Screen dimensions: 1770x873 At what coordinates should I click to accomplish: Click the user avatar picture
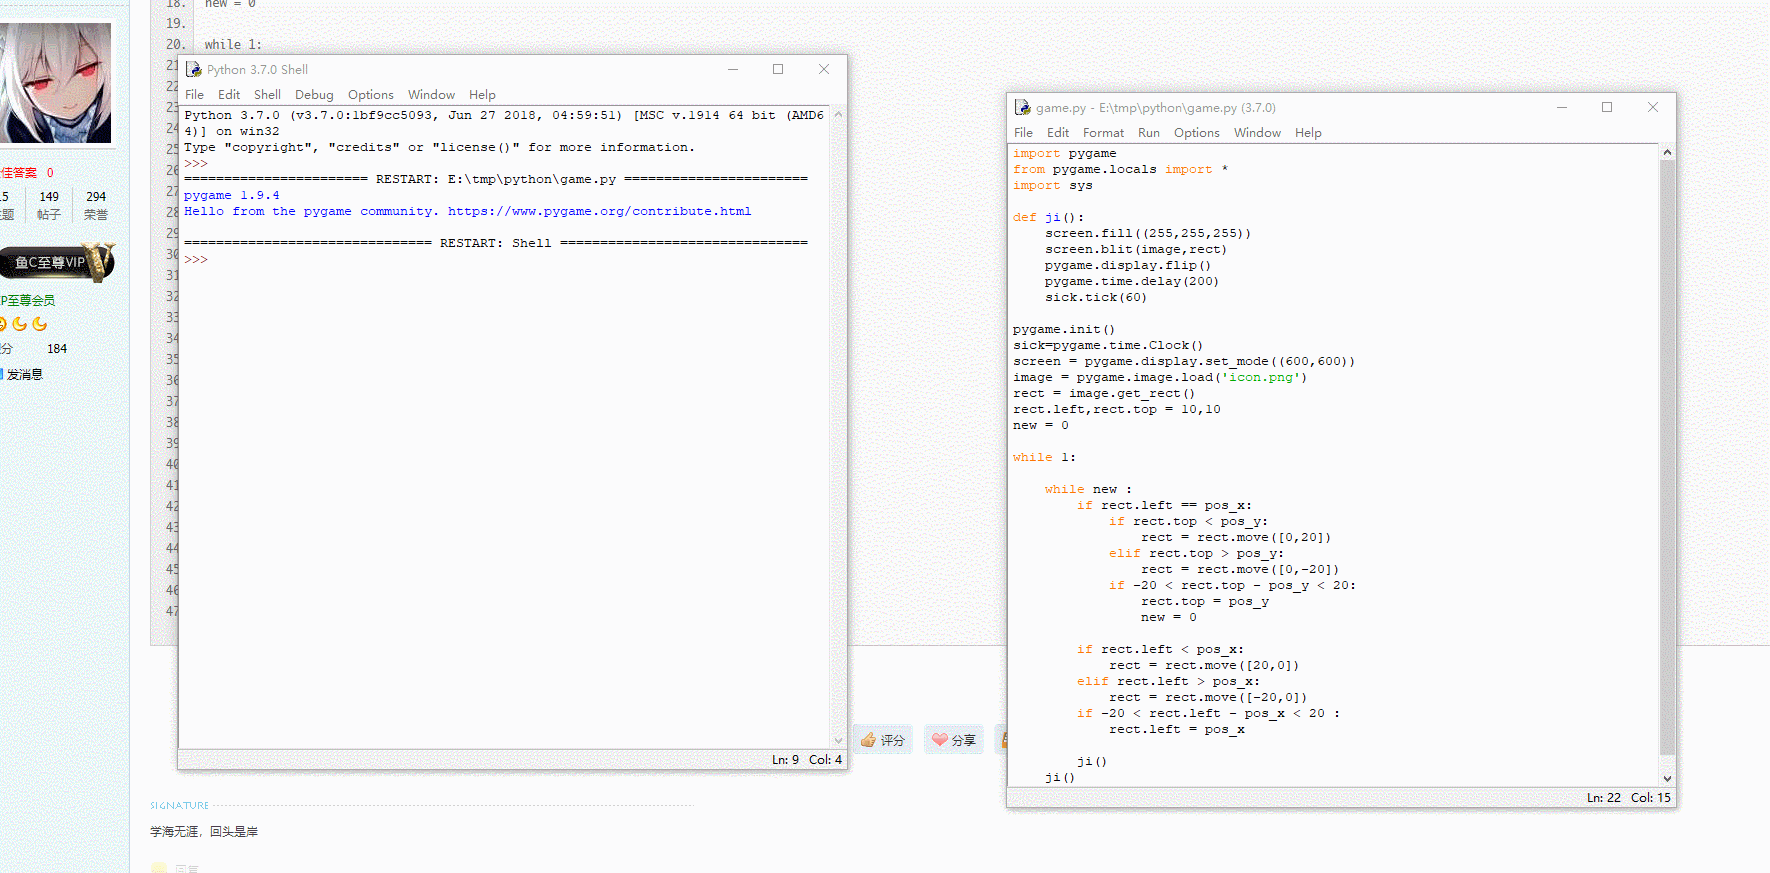click(x=56, y=83)
